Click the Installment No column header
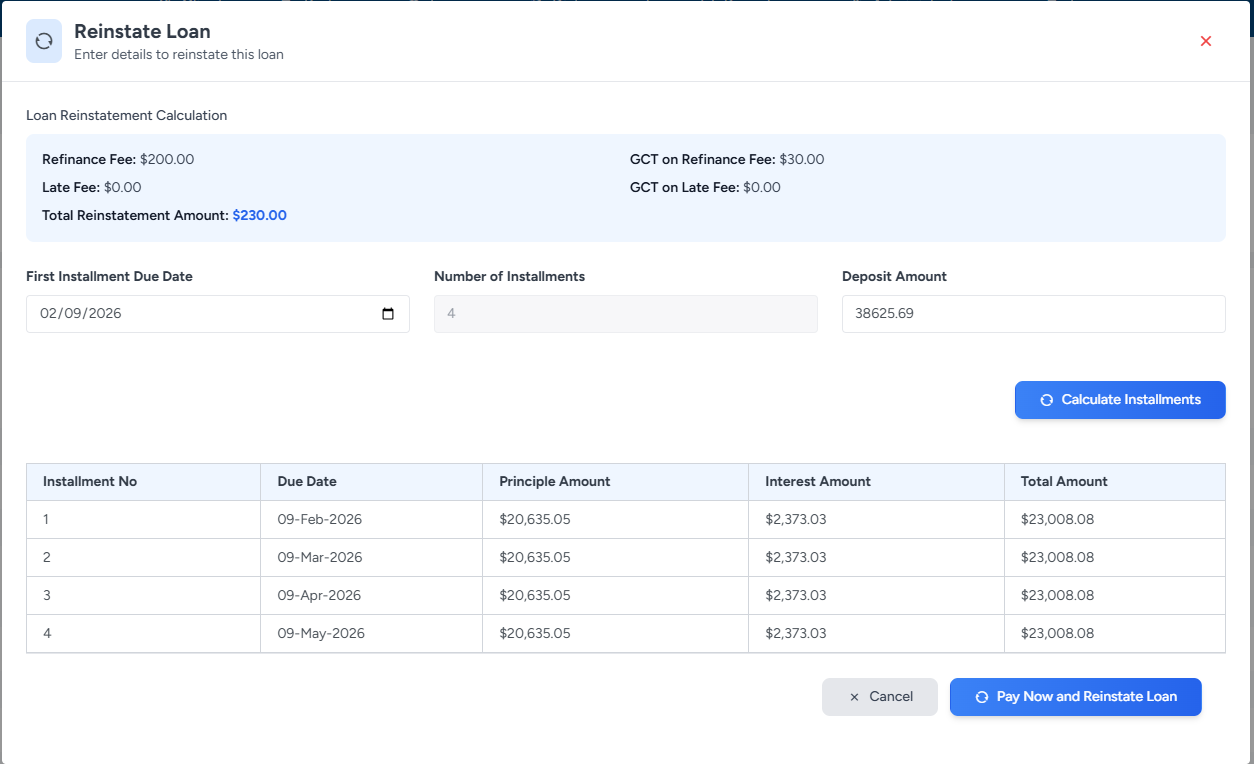 point(90,482)
